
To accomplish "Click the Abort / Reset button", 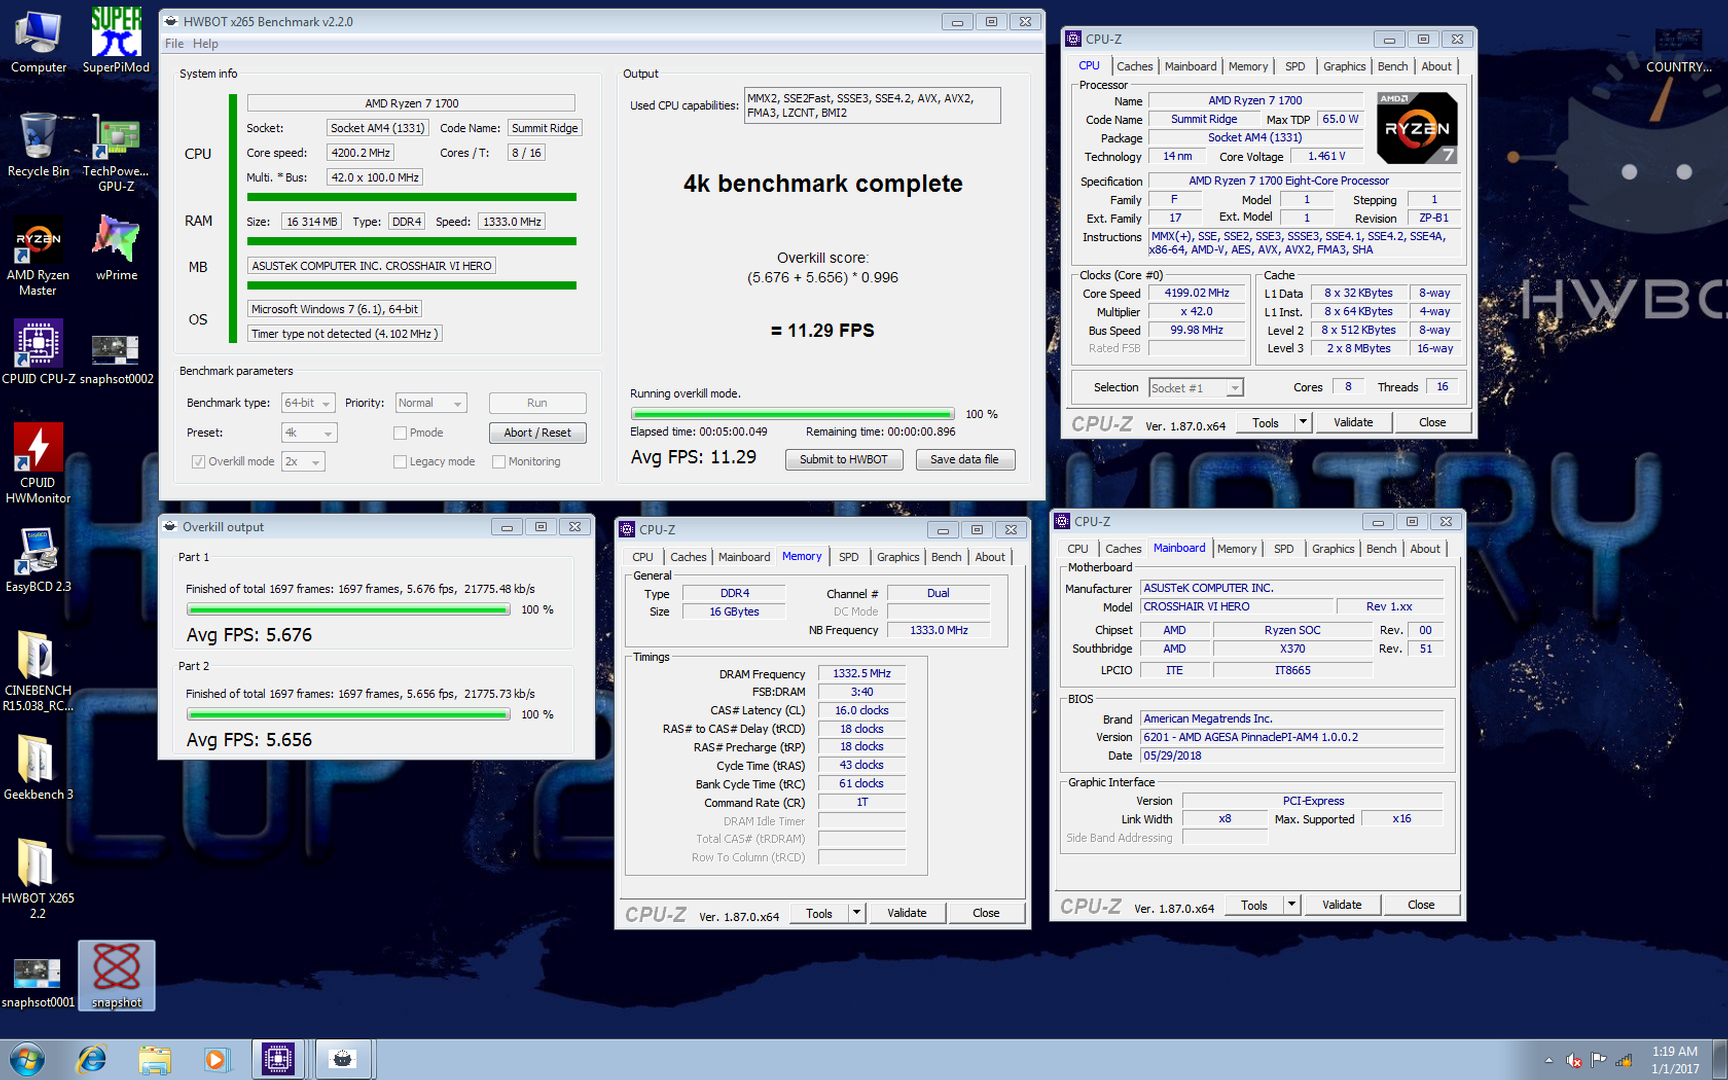I will click(x=537, y=433).
